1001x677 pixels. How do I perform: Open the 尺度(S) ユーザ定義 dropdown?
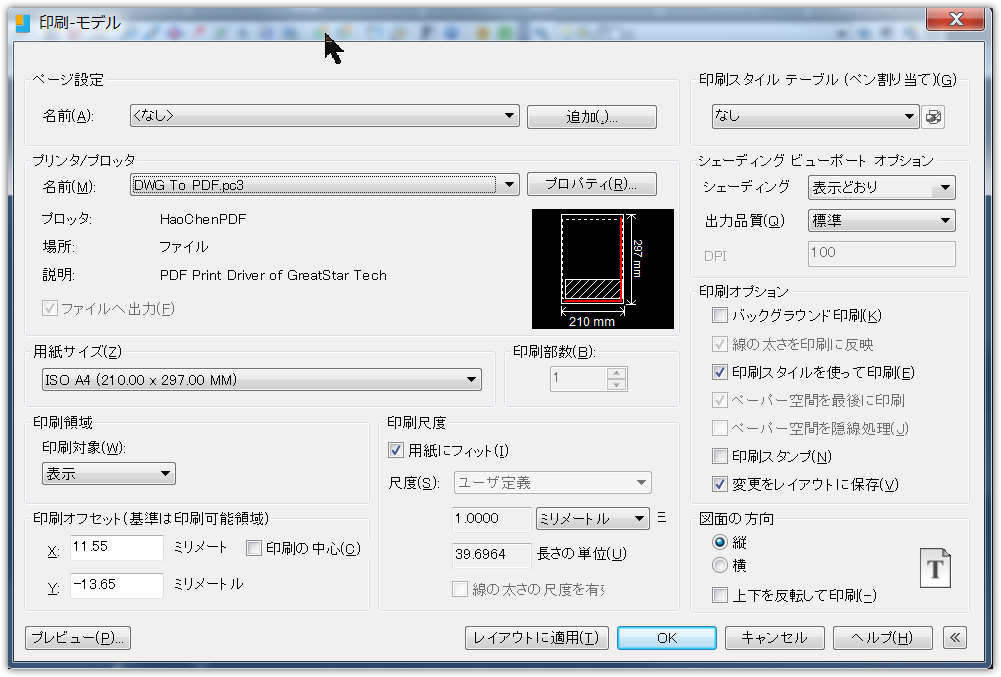[552, 482]
